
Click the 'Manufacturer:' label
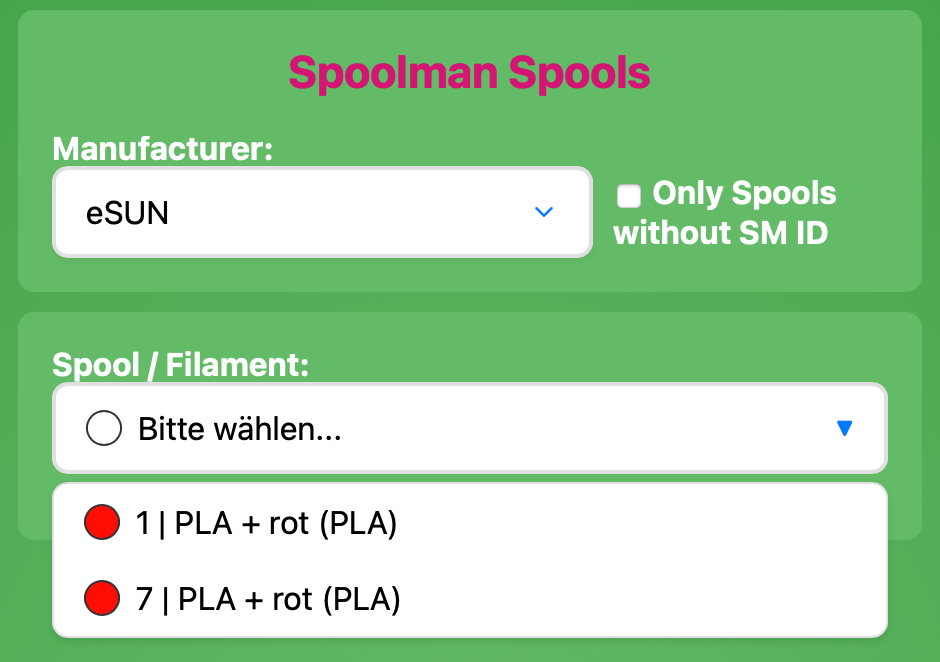pyautogui.click(x=163, y=149)
